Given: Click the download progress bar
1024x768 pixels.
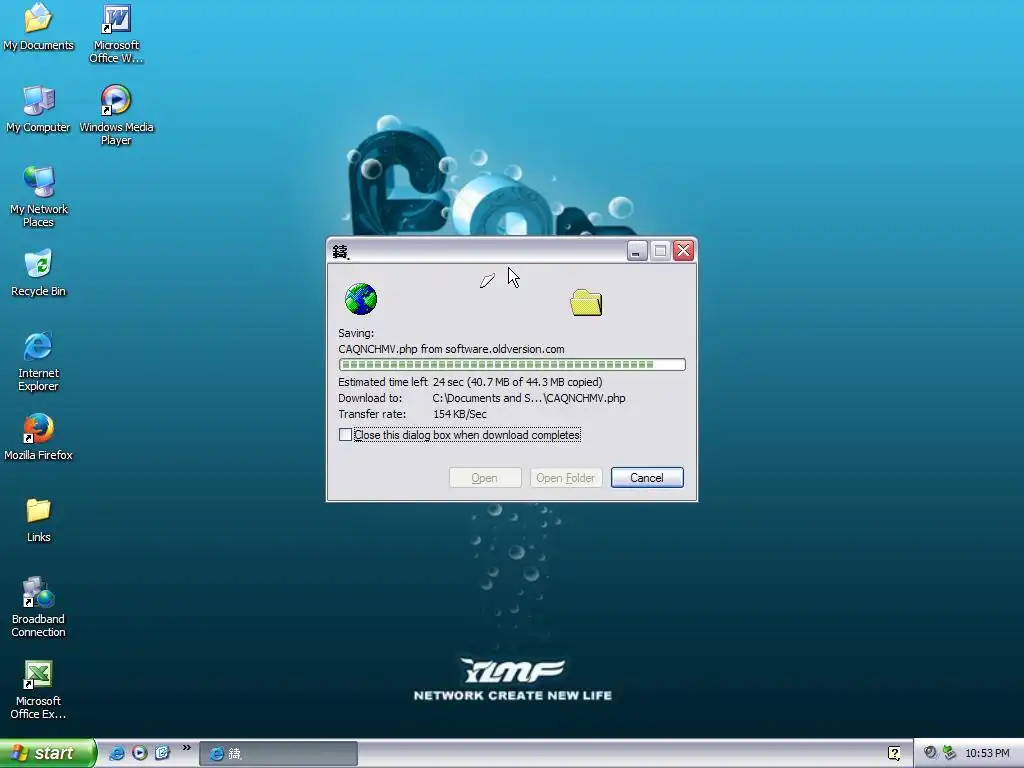Looking at the screenshot, I should point(512,364).
